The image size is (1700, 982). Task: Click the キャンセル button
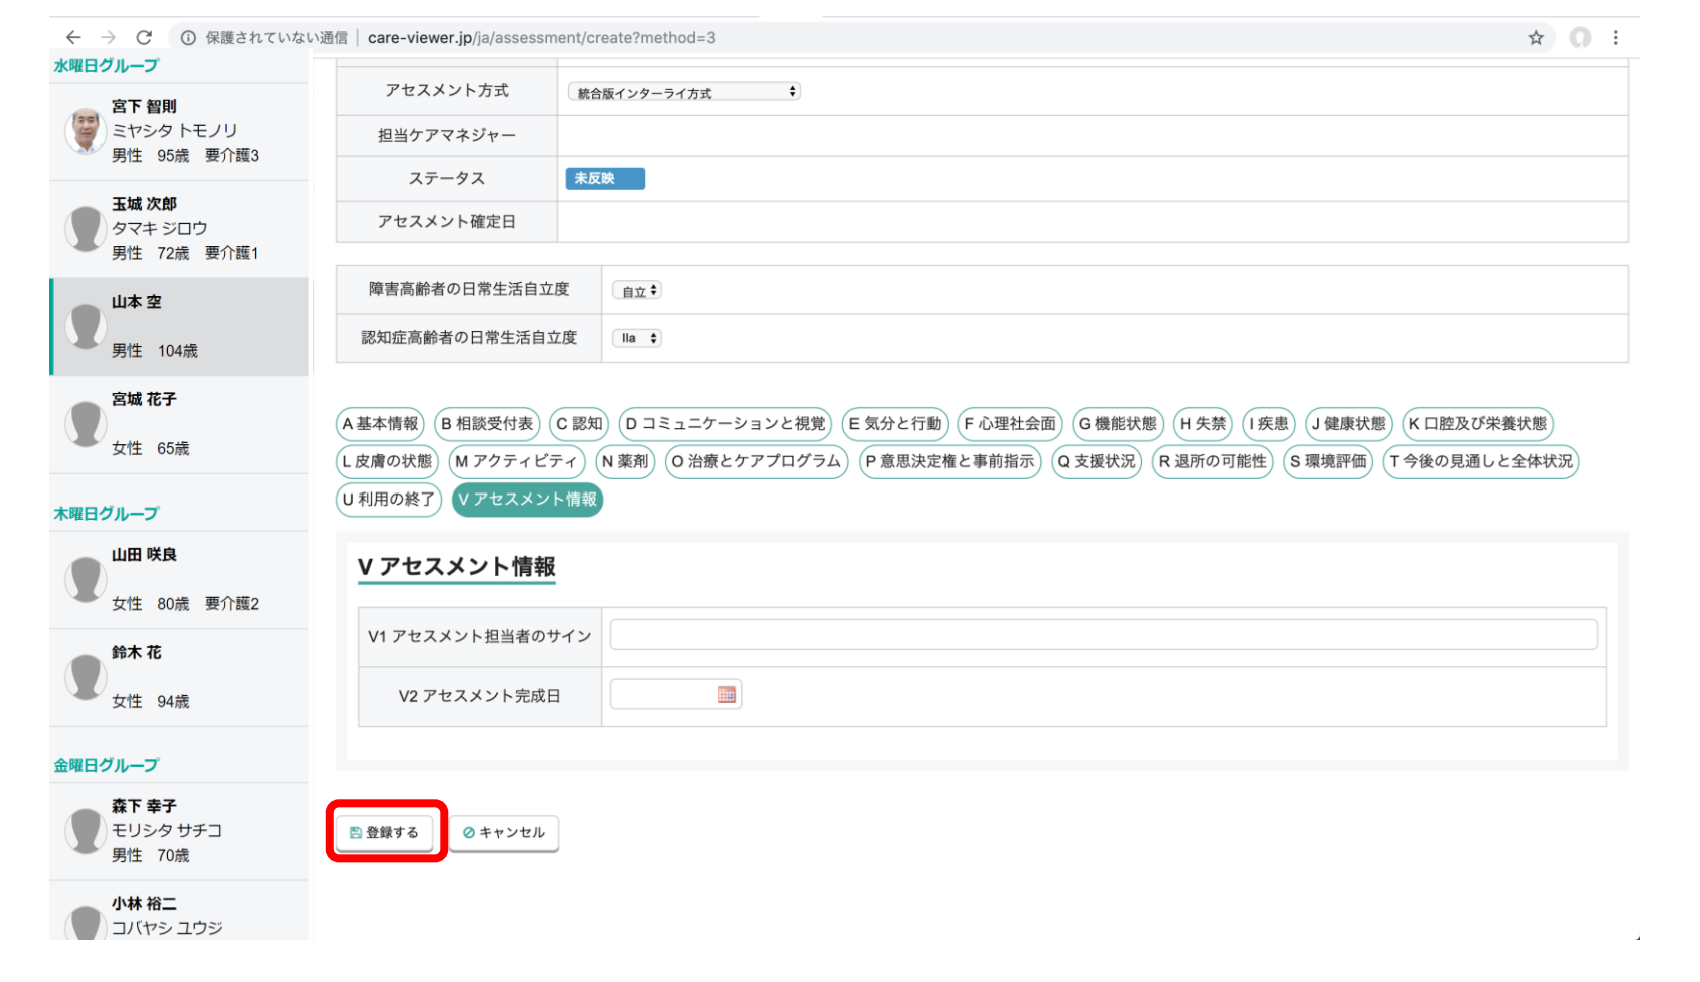tap(504, 833)
